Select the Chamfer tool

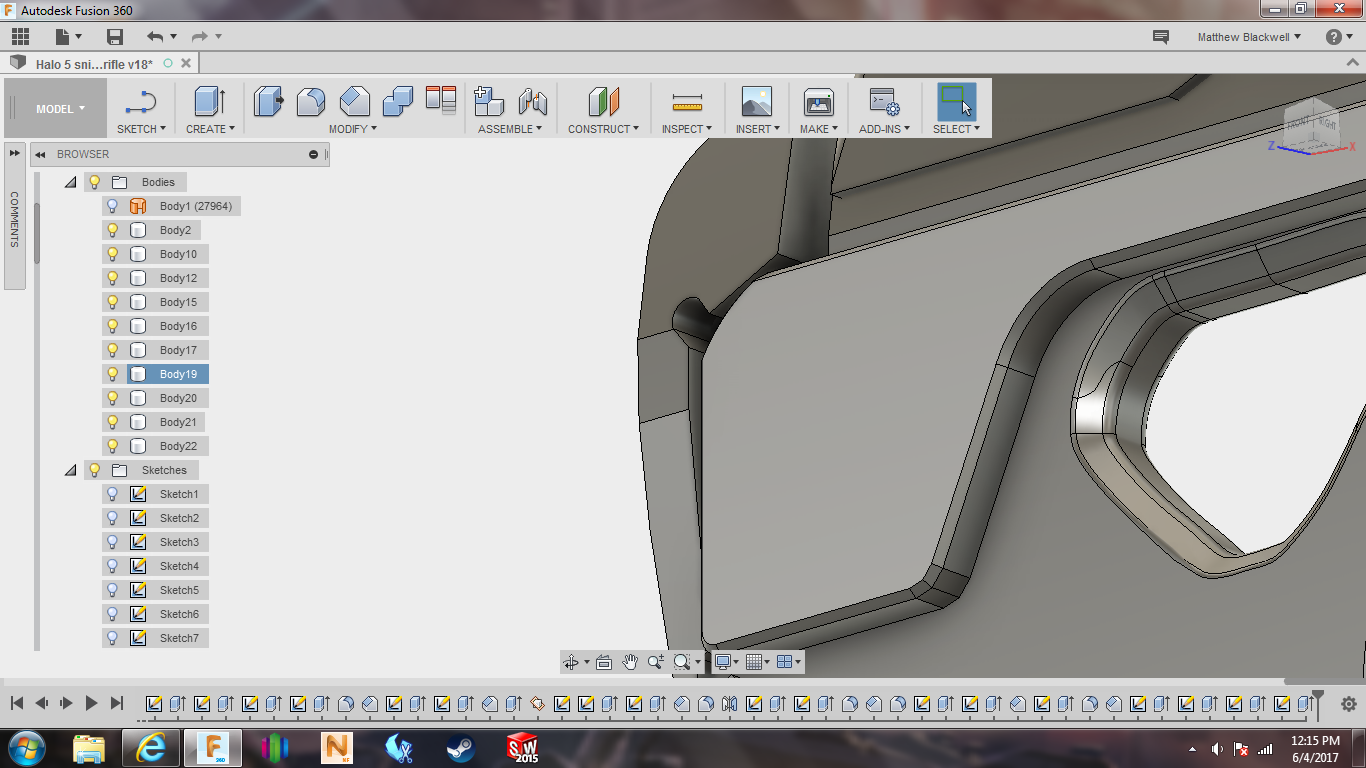[354, 101]
